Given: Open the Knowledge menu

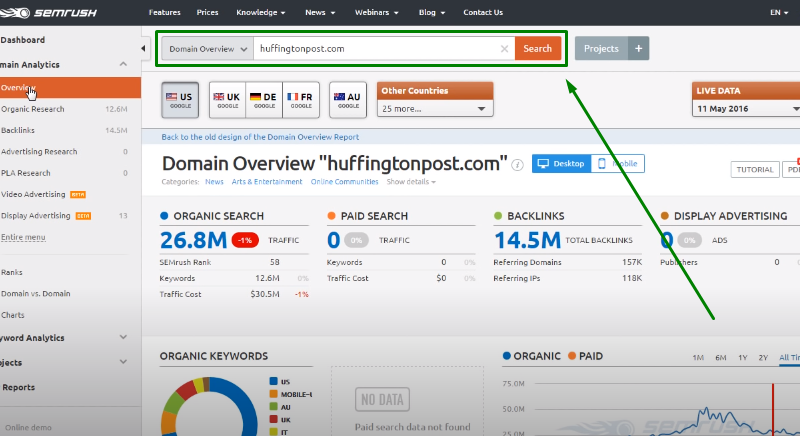Looking at the screenshot, I should coord(260,12).
